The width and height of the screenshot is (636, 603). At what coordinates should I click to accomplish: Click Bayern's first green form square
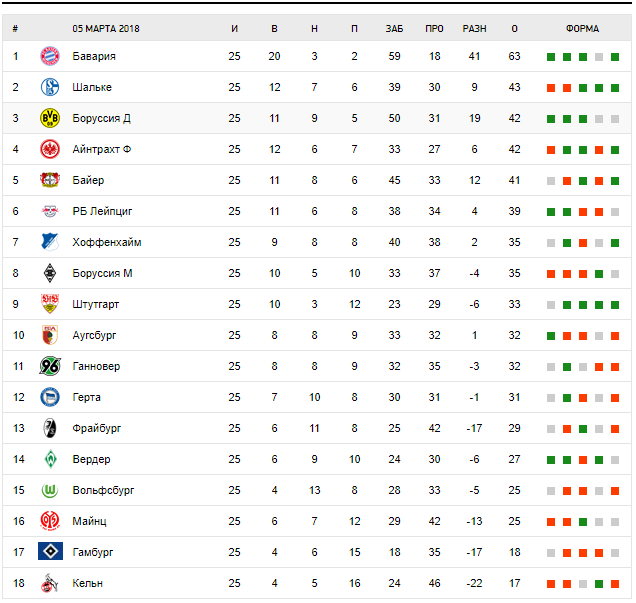coord(551,56)
